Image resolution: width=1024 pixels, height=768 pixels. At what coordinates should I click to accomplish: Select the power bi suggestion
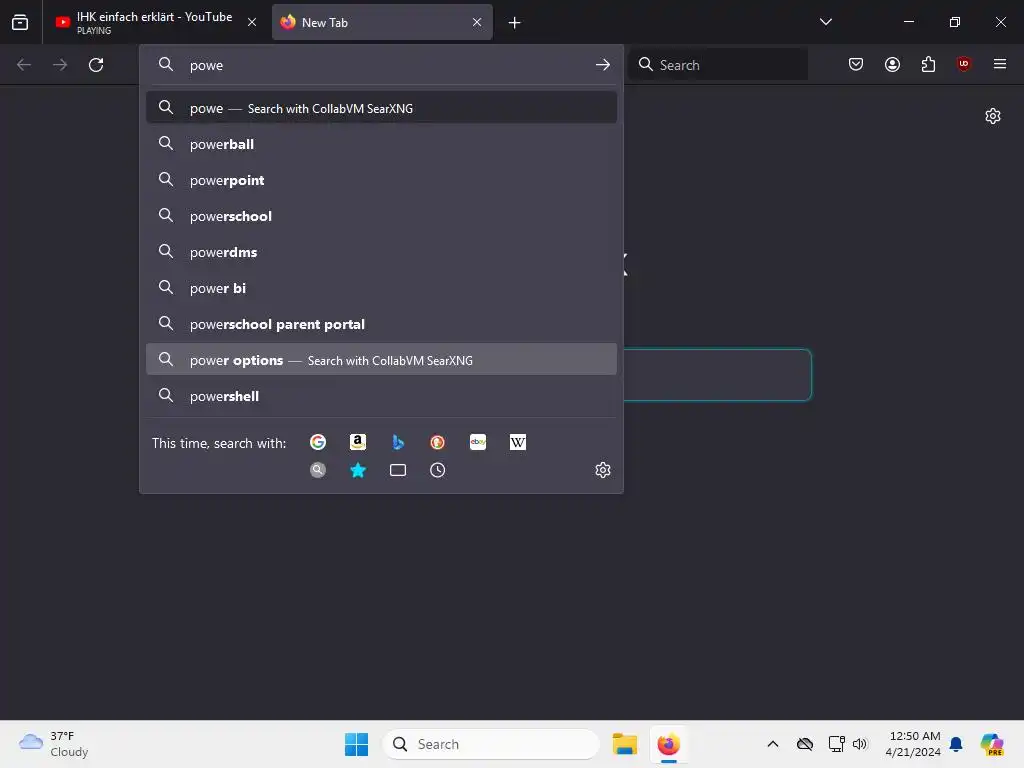(381, 287)
